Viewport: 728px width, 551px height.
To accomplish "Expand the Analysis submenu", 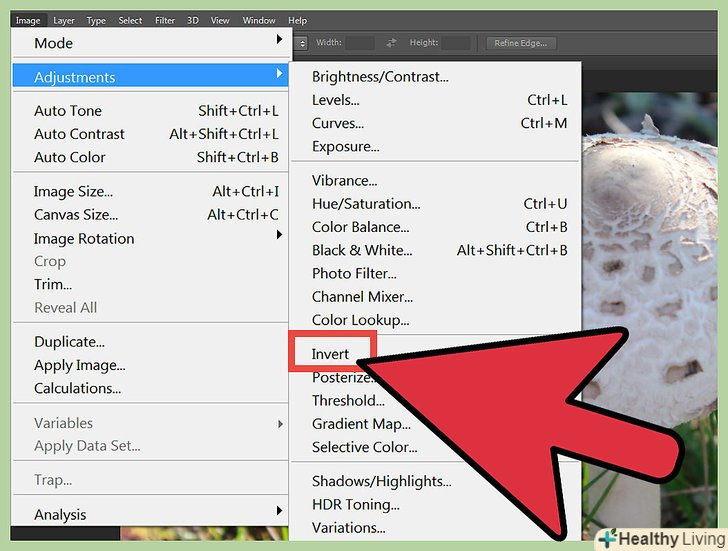I will pos(151,514).
